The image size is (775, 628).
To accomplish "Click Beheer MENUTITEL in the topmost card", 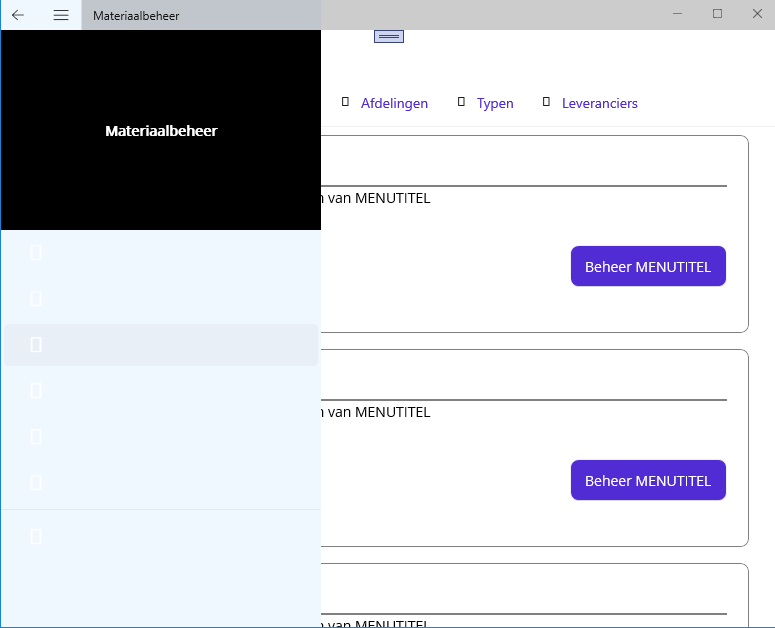I will 648,266.
